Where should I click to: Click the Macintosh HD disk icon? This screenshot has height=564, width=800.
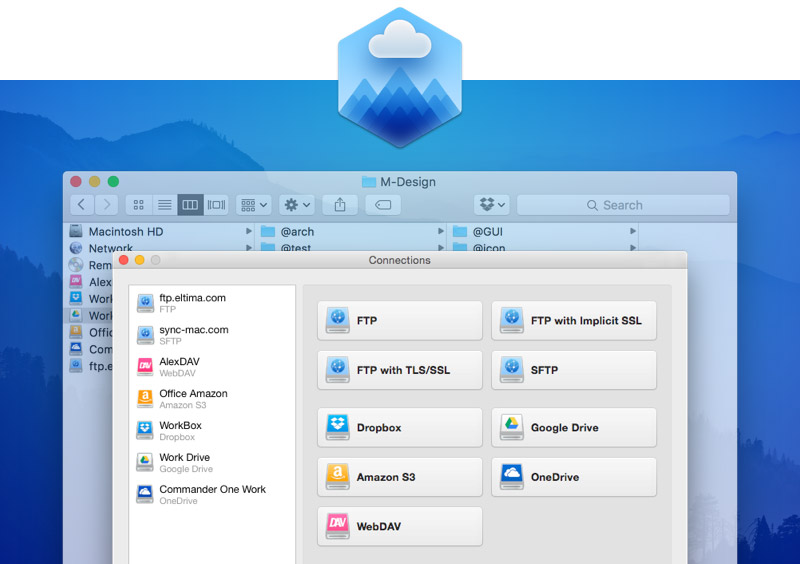tap(76, 231)
